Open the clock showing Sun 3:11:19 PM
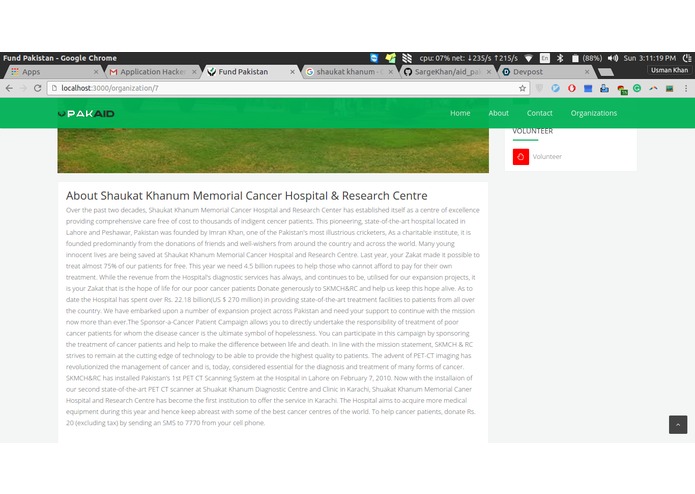The image size is (695, 494). pos(650,58)
